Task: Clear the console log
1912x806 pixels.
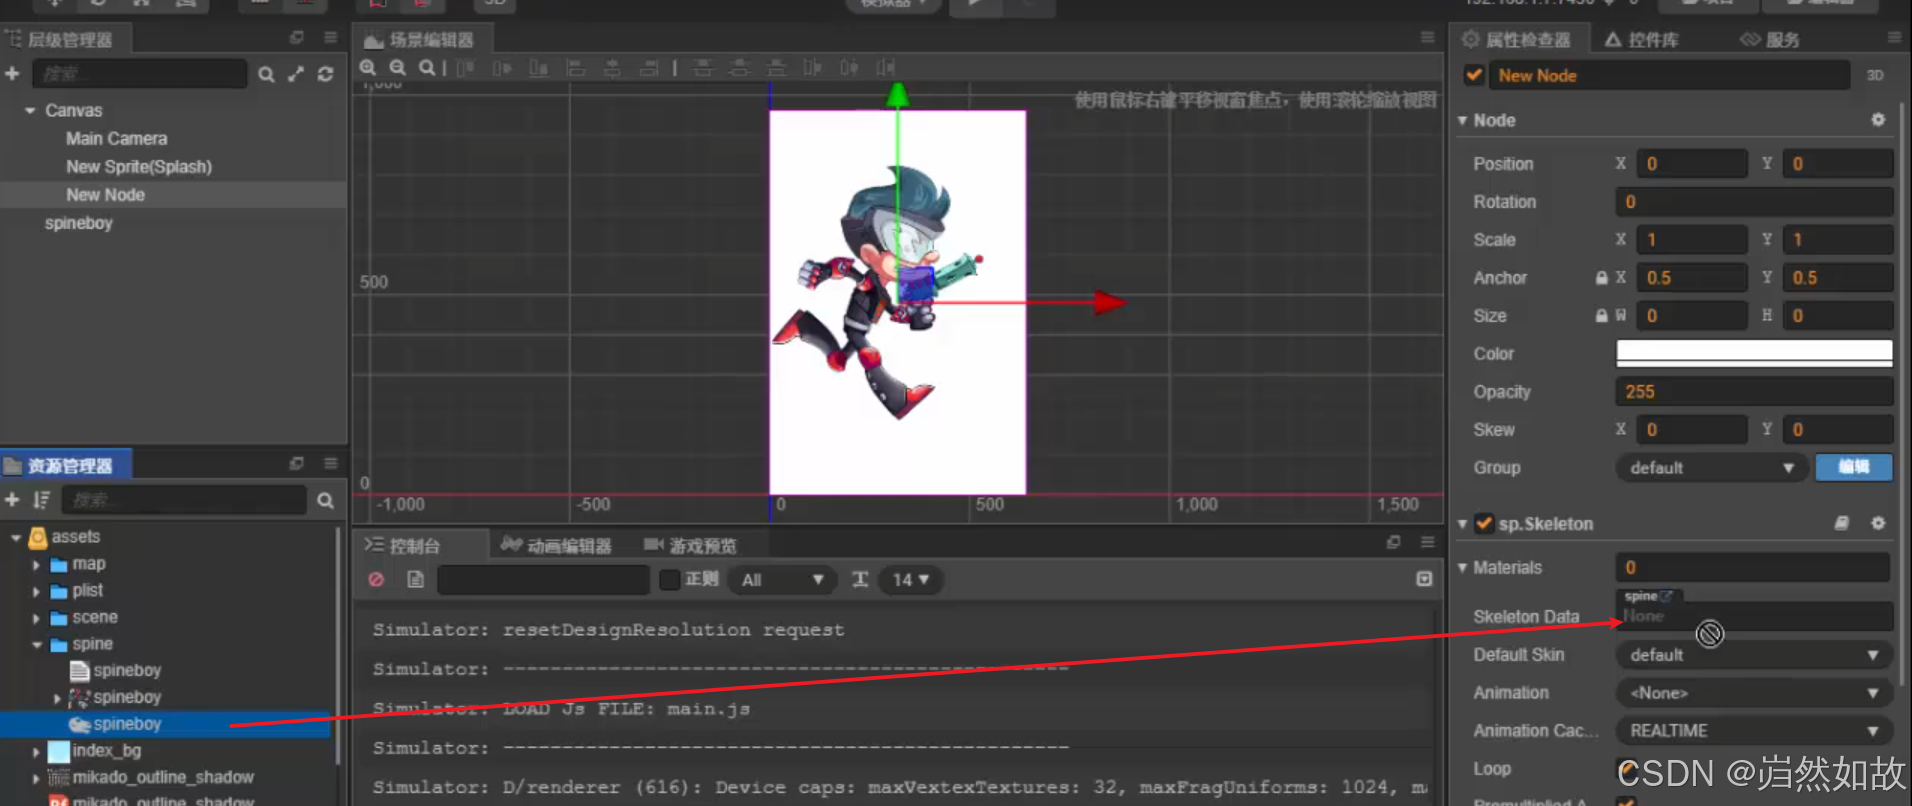Action: [x=376, y=580]
